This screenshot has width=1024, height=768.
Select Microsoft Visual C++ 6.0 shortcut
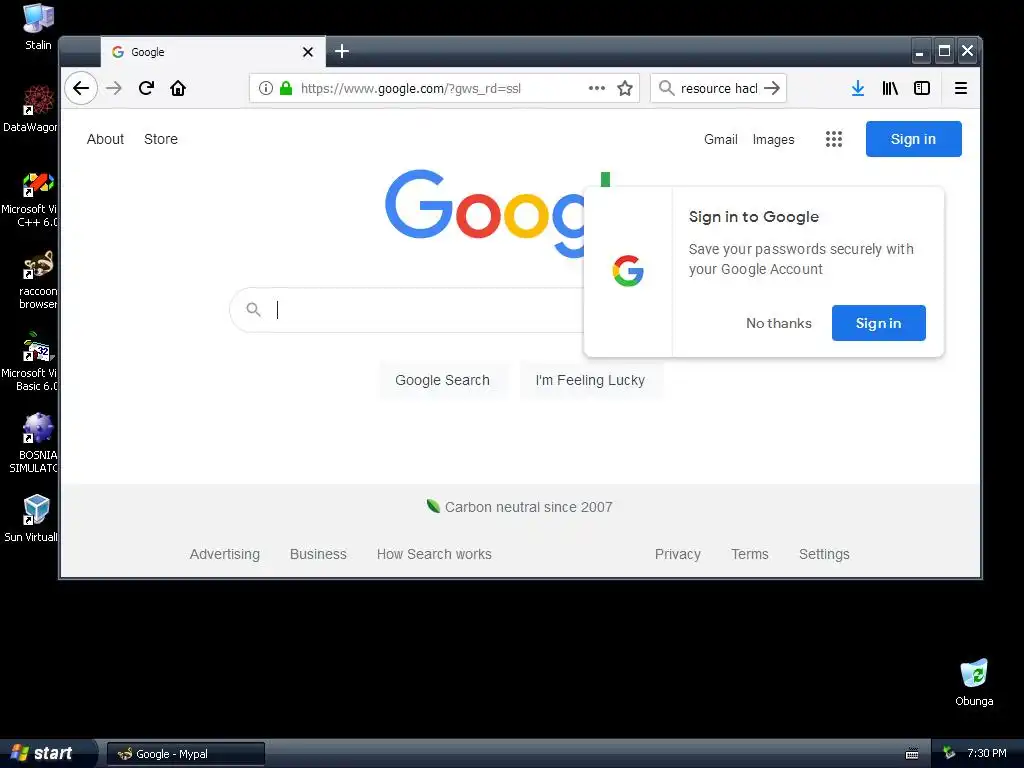coord(30,199)
